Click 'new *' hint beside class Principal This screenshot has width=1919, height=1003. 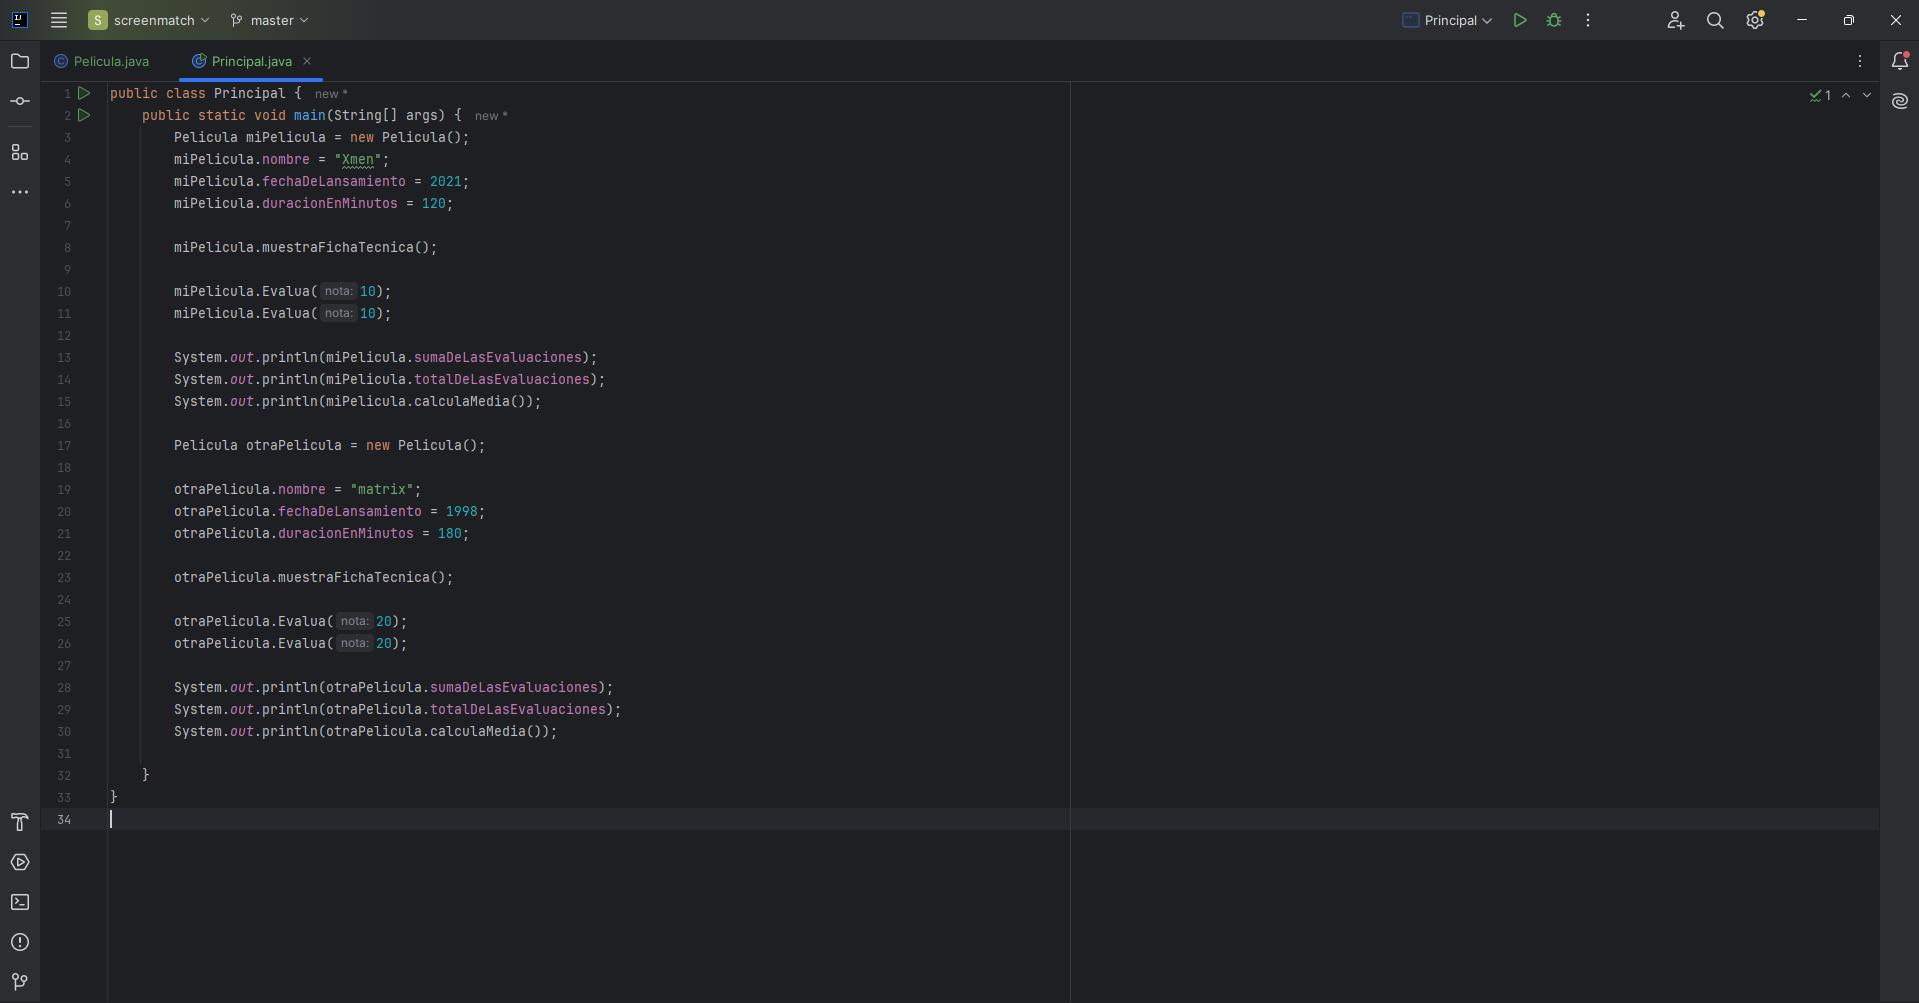click(x=331, y=93)
